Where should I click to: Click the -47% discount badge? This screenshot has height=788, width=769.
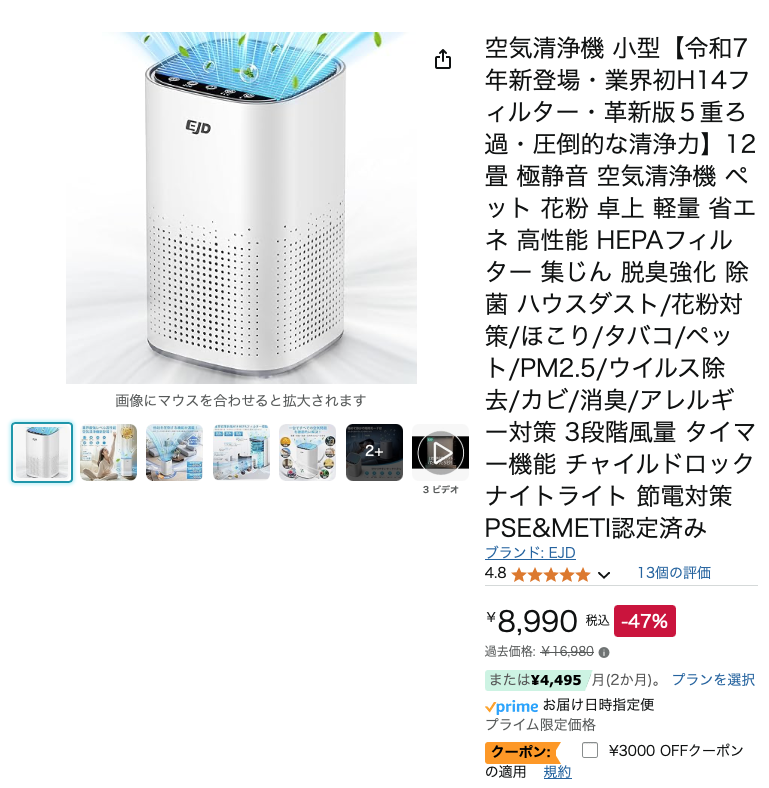645,621
